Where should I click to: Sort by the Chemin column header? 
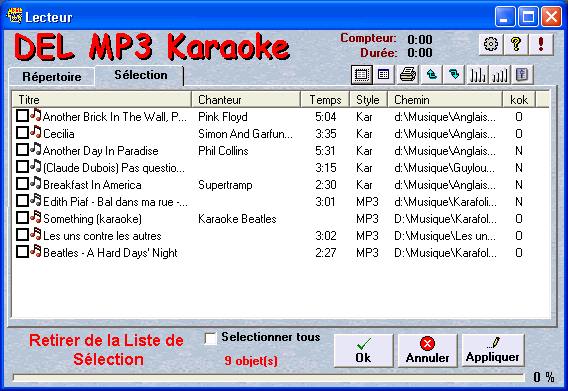tap(445, 100)
